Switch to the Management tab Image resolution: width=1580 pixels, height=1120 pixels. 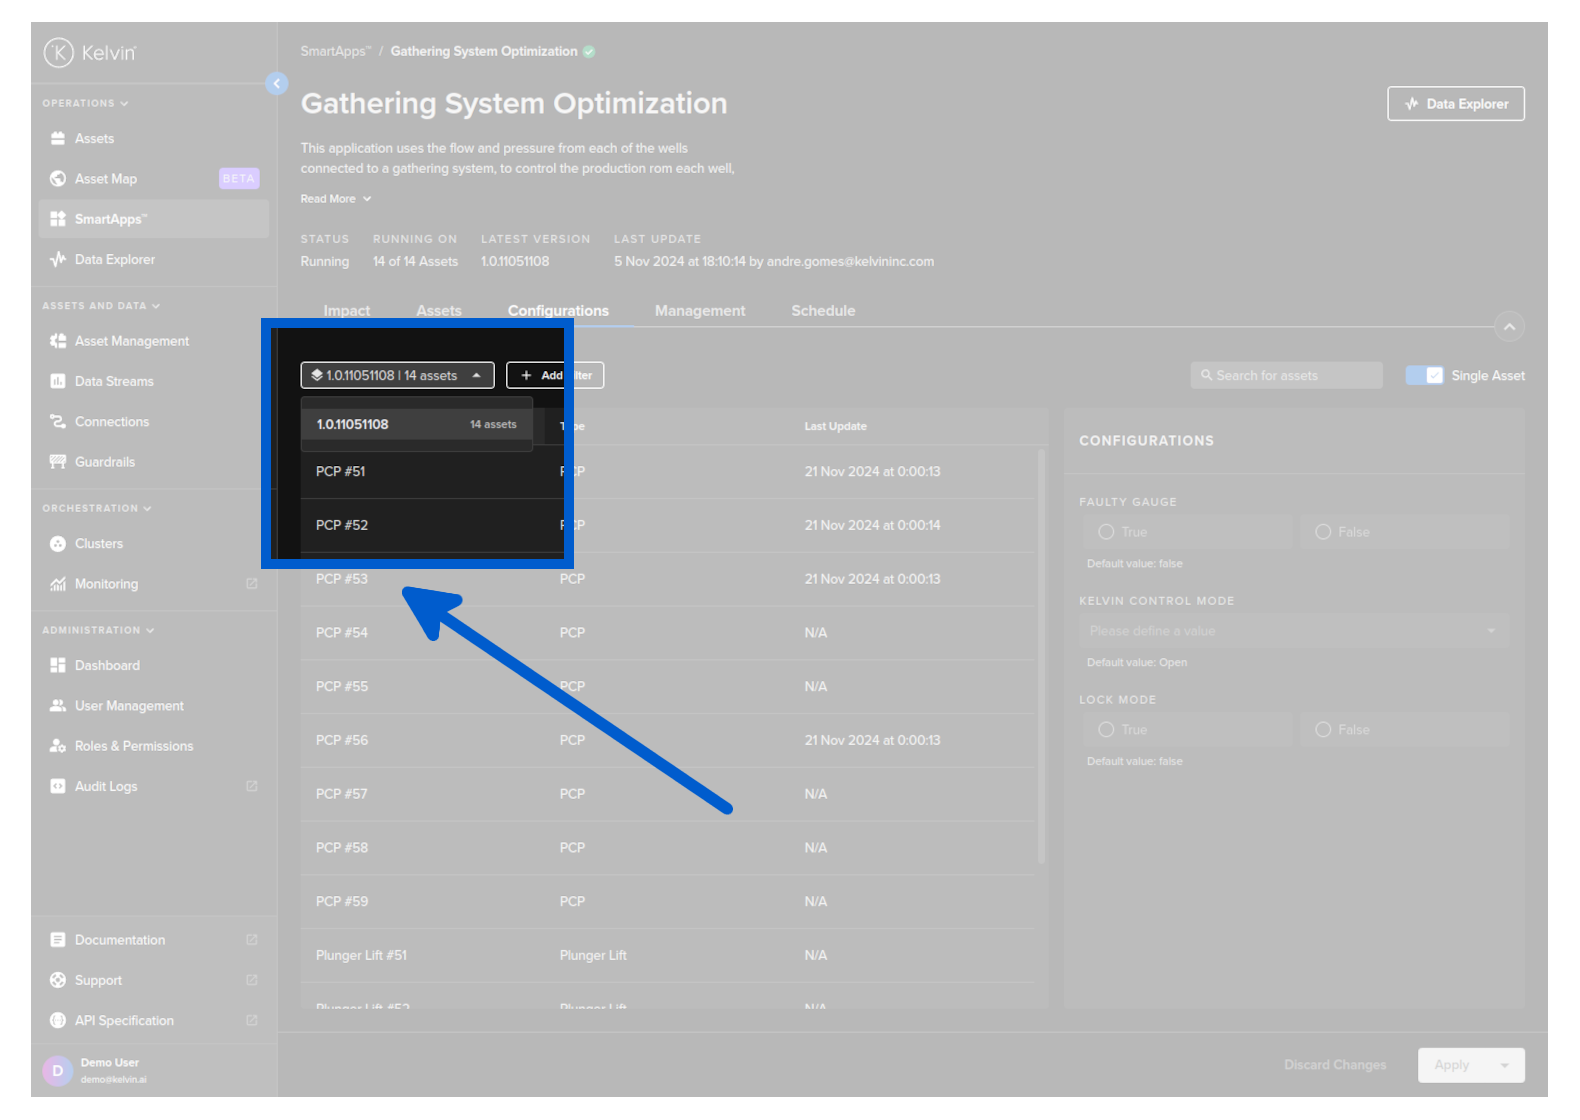coord(700,311)
